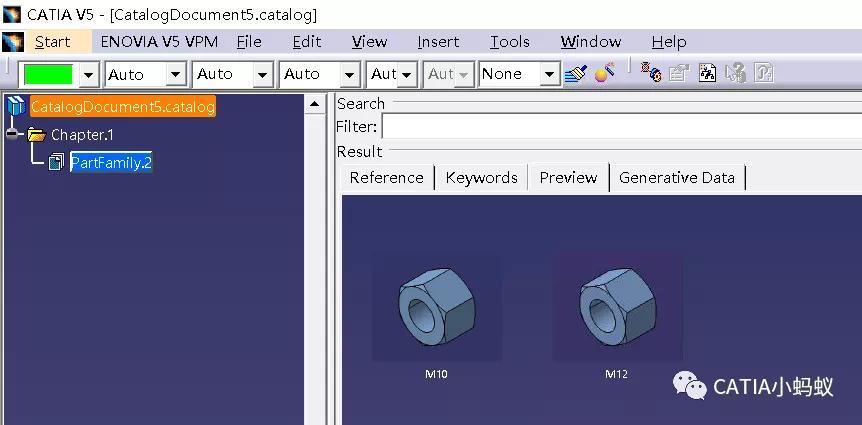
Task: Open the Edit menu
Action: (307, 42)
